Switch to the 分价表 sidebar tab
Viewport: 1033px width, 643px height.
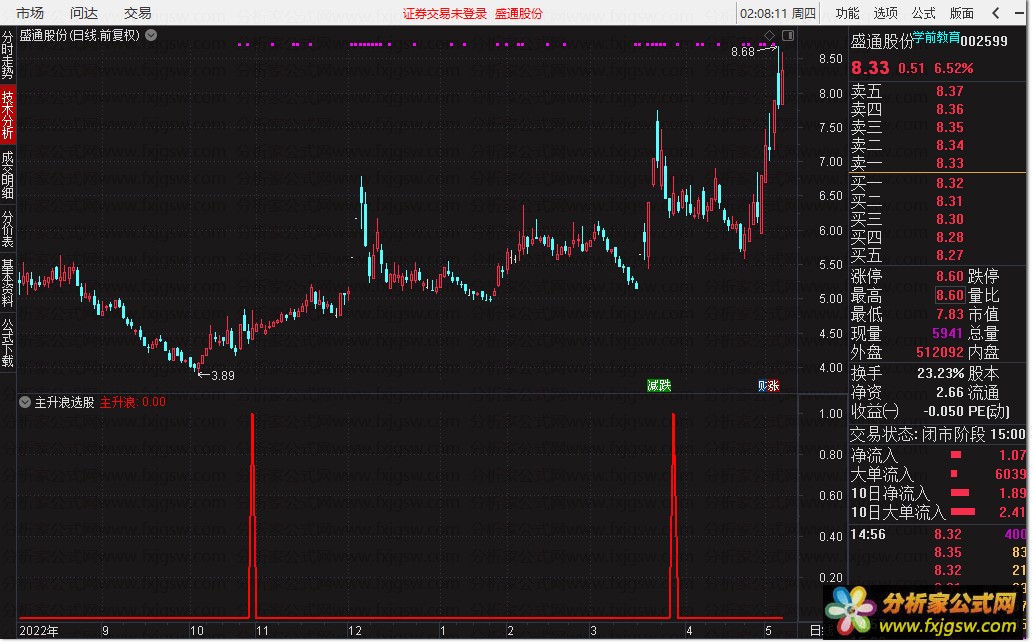coord(8,229)
